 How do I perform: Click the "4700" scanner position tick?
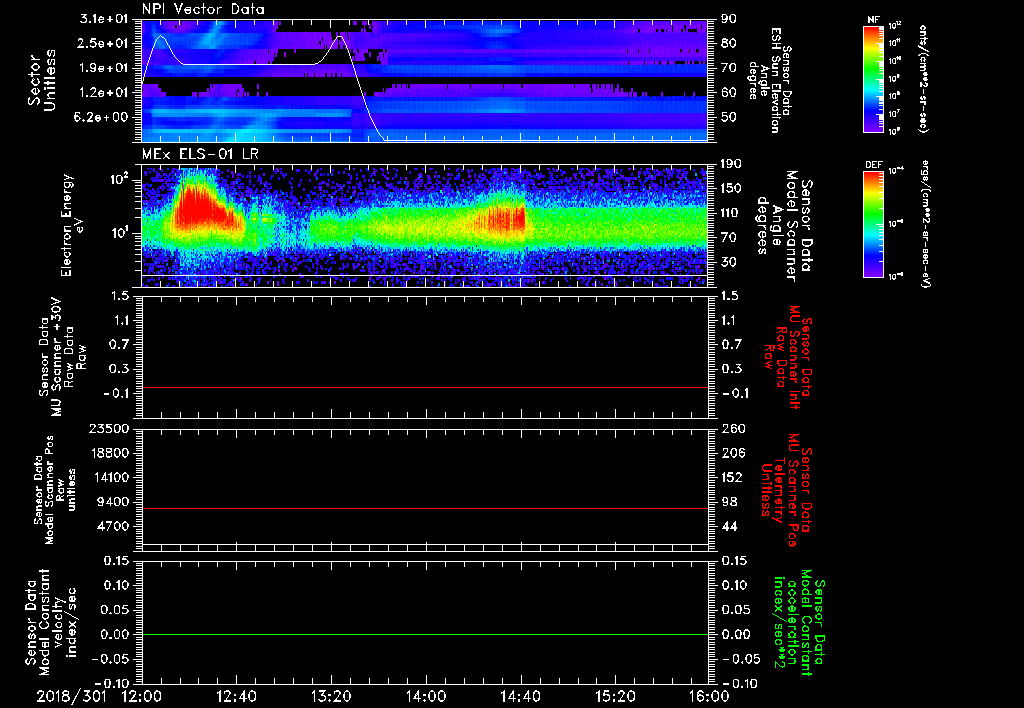tap(112, 526)
